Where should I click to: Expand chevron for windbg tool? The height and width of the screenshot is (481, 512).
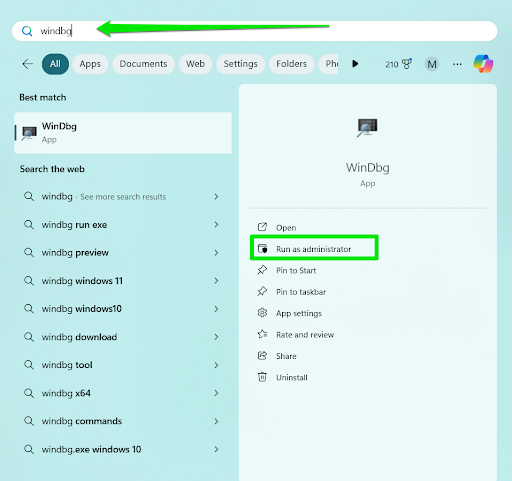point(216,365)
